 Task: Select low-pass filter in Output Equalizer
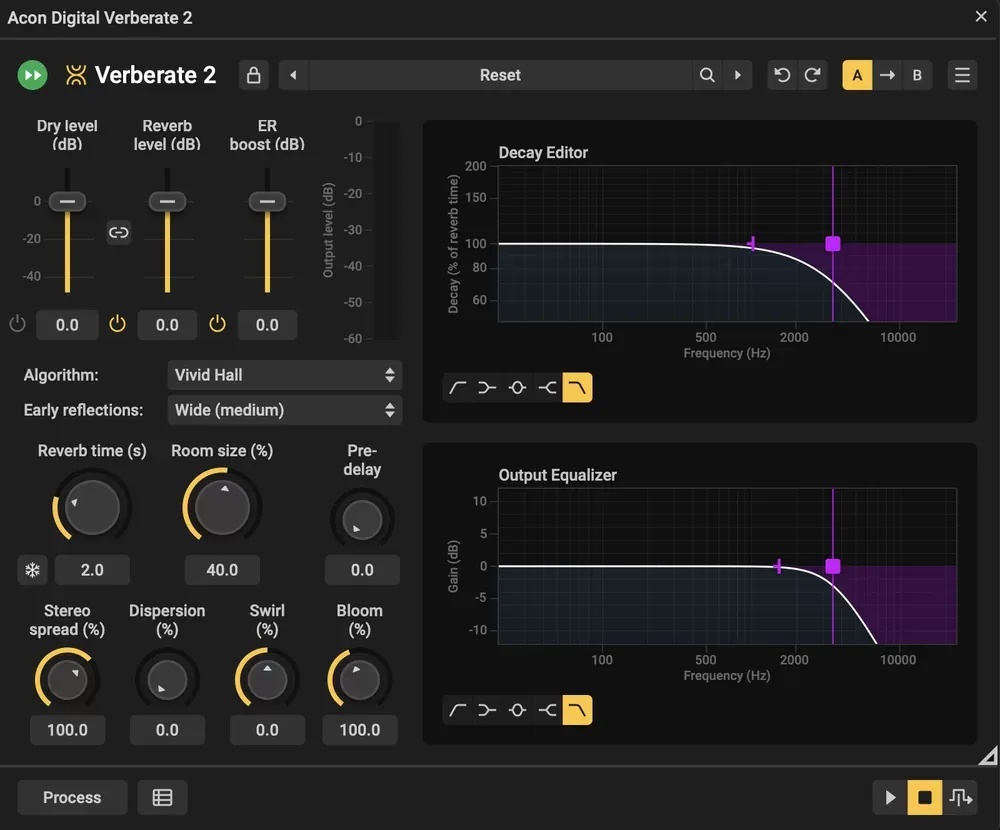(577, 710)
